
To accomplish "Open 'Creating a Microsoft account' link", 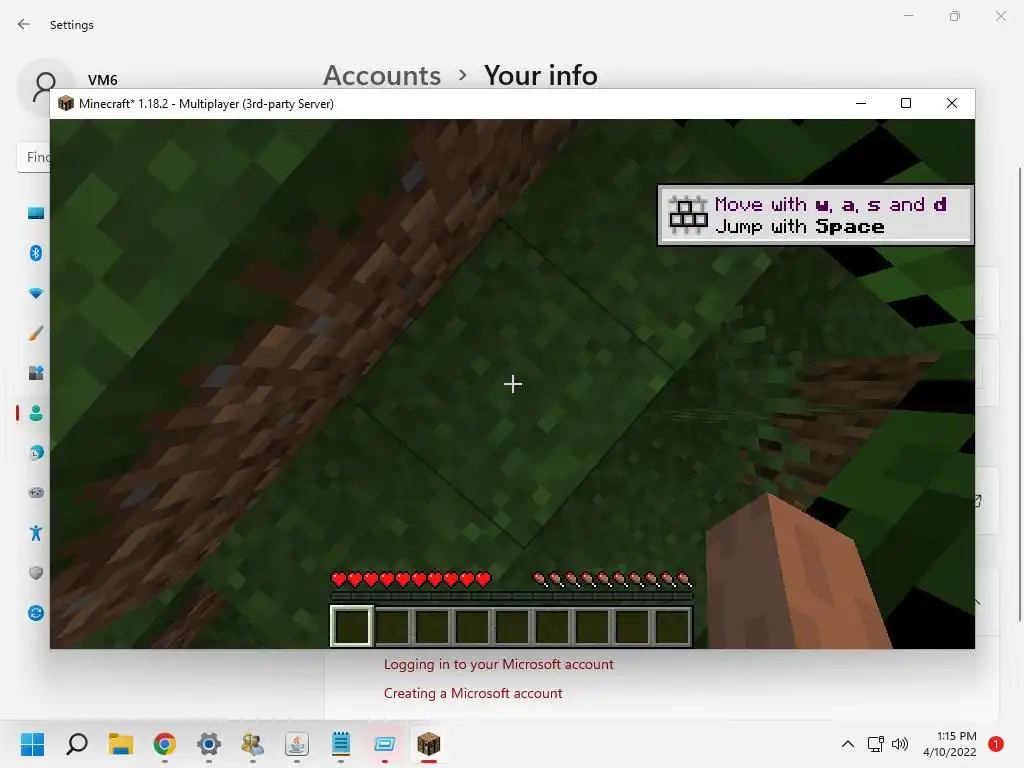I will (x=473, y=693).
